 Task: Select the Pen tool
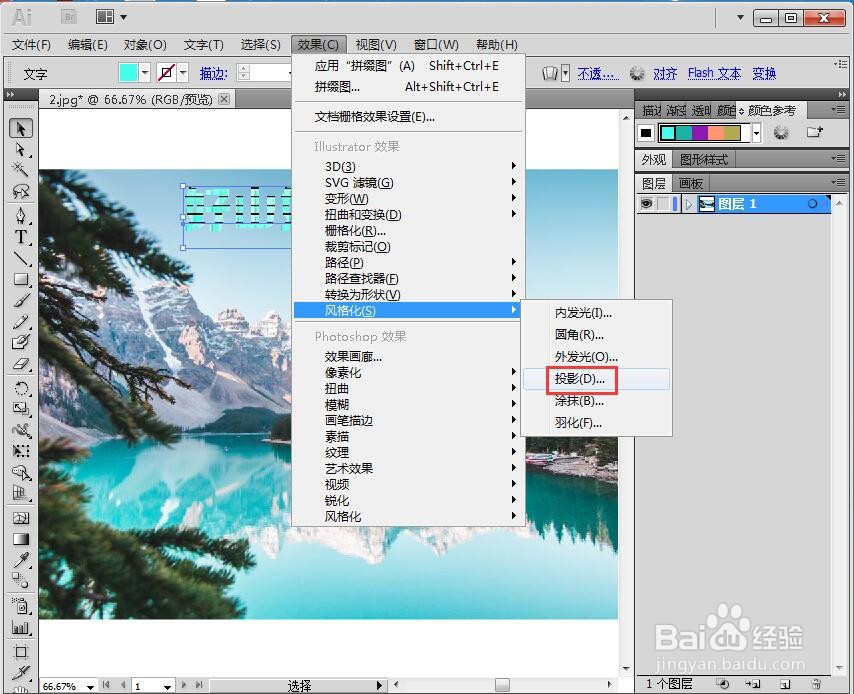tap(20, 215)
